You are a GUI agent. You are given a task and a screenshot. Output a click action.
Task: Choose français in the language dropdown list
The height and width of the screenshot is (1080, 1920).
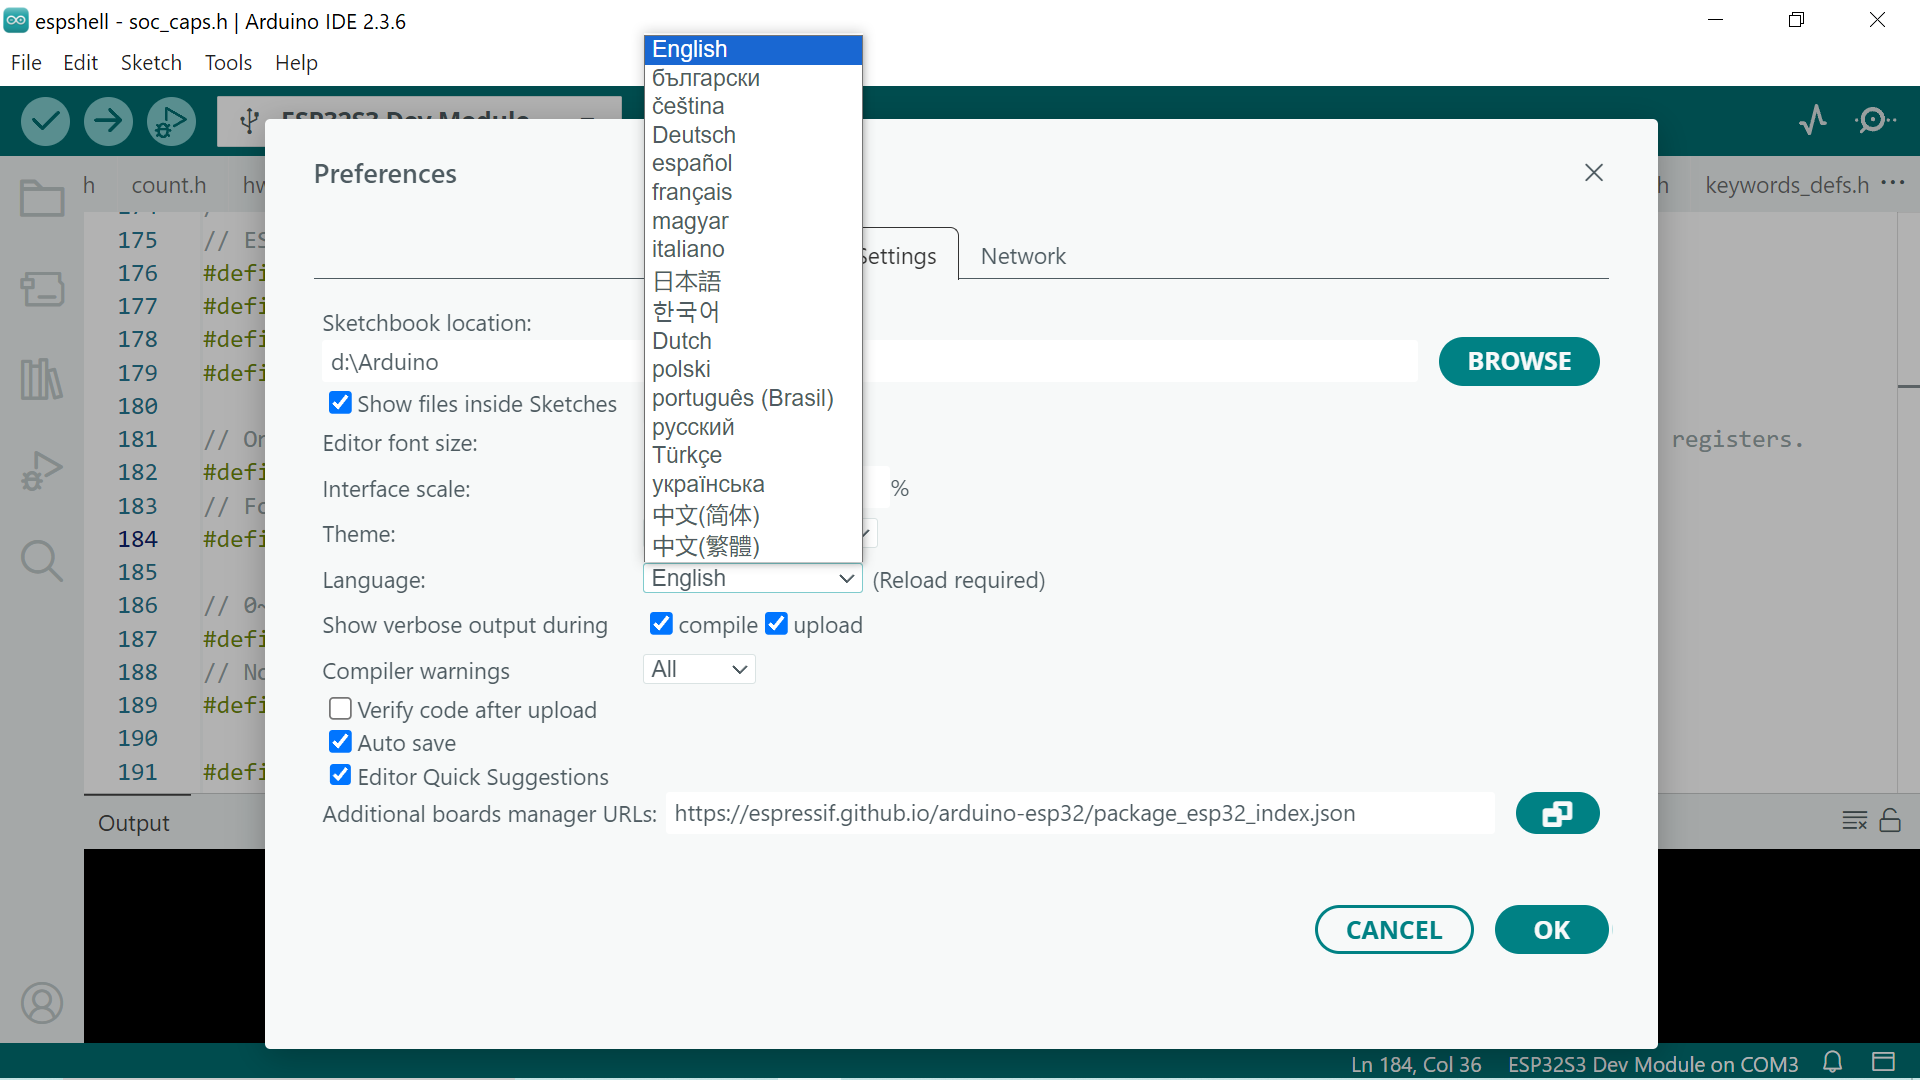(x=692, y=192)
